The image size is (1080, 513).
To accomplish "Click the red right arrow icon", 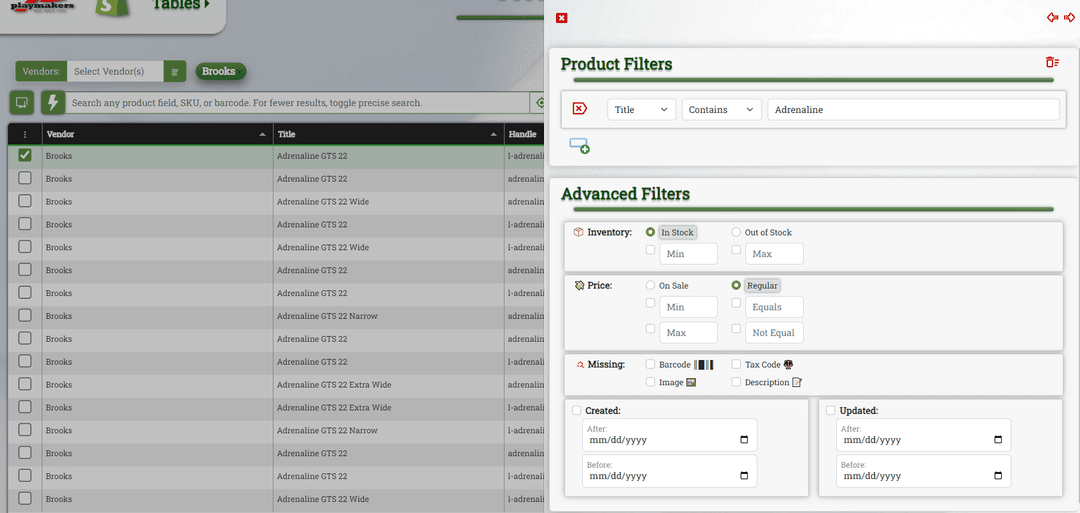I will (1069, 17).
